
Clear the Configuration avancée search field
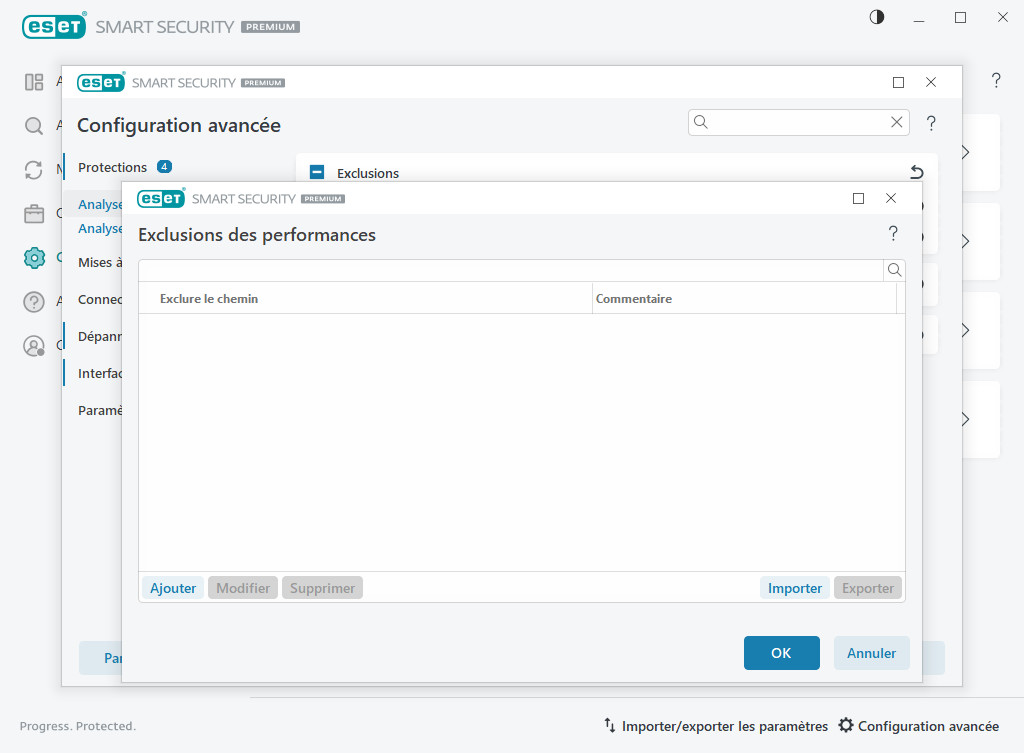897,122
